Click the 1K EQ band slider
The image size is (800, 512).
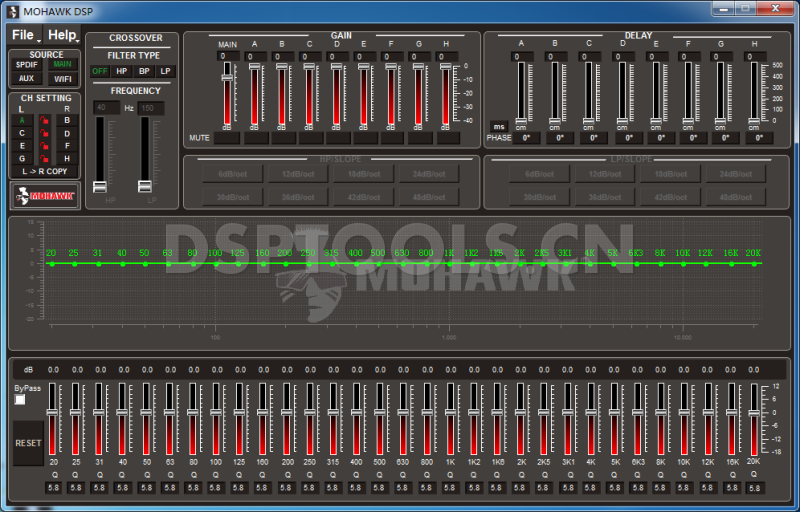pos(451,412)
